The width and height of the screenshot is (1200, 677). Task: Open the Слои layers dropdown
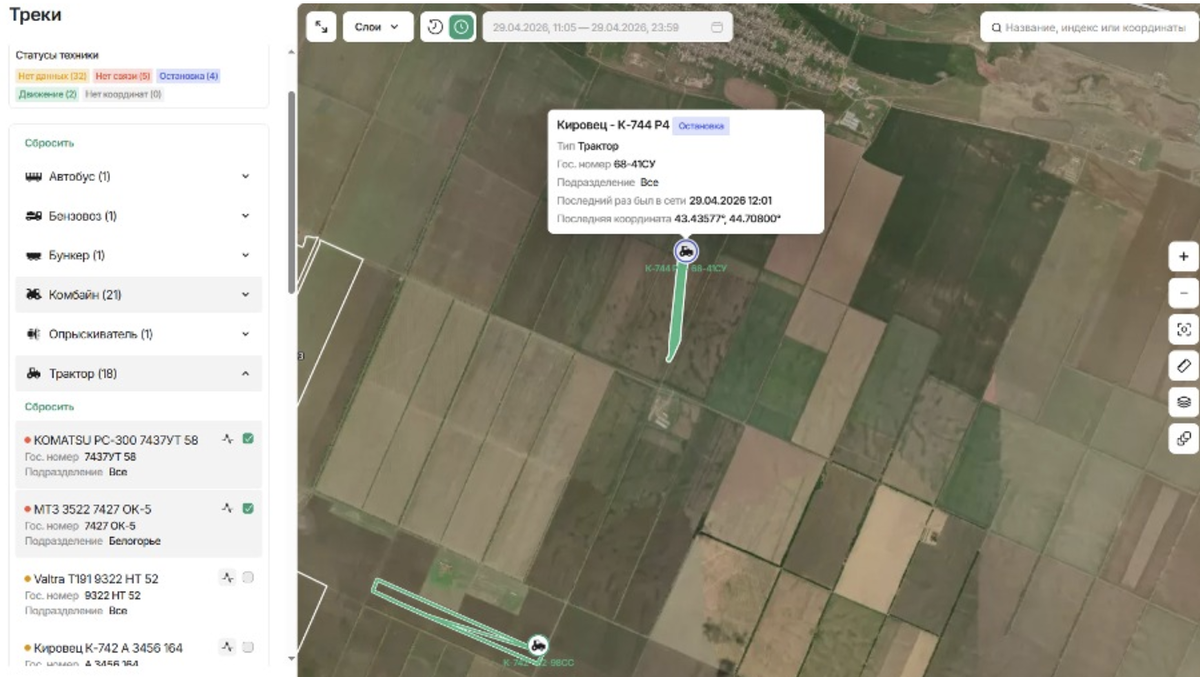377,27
